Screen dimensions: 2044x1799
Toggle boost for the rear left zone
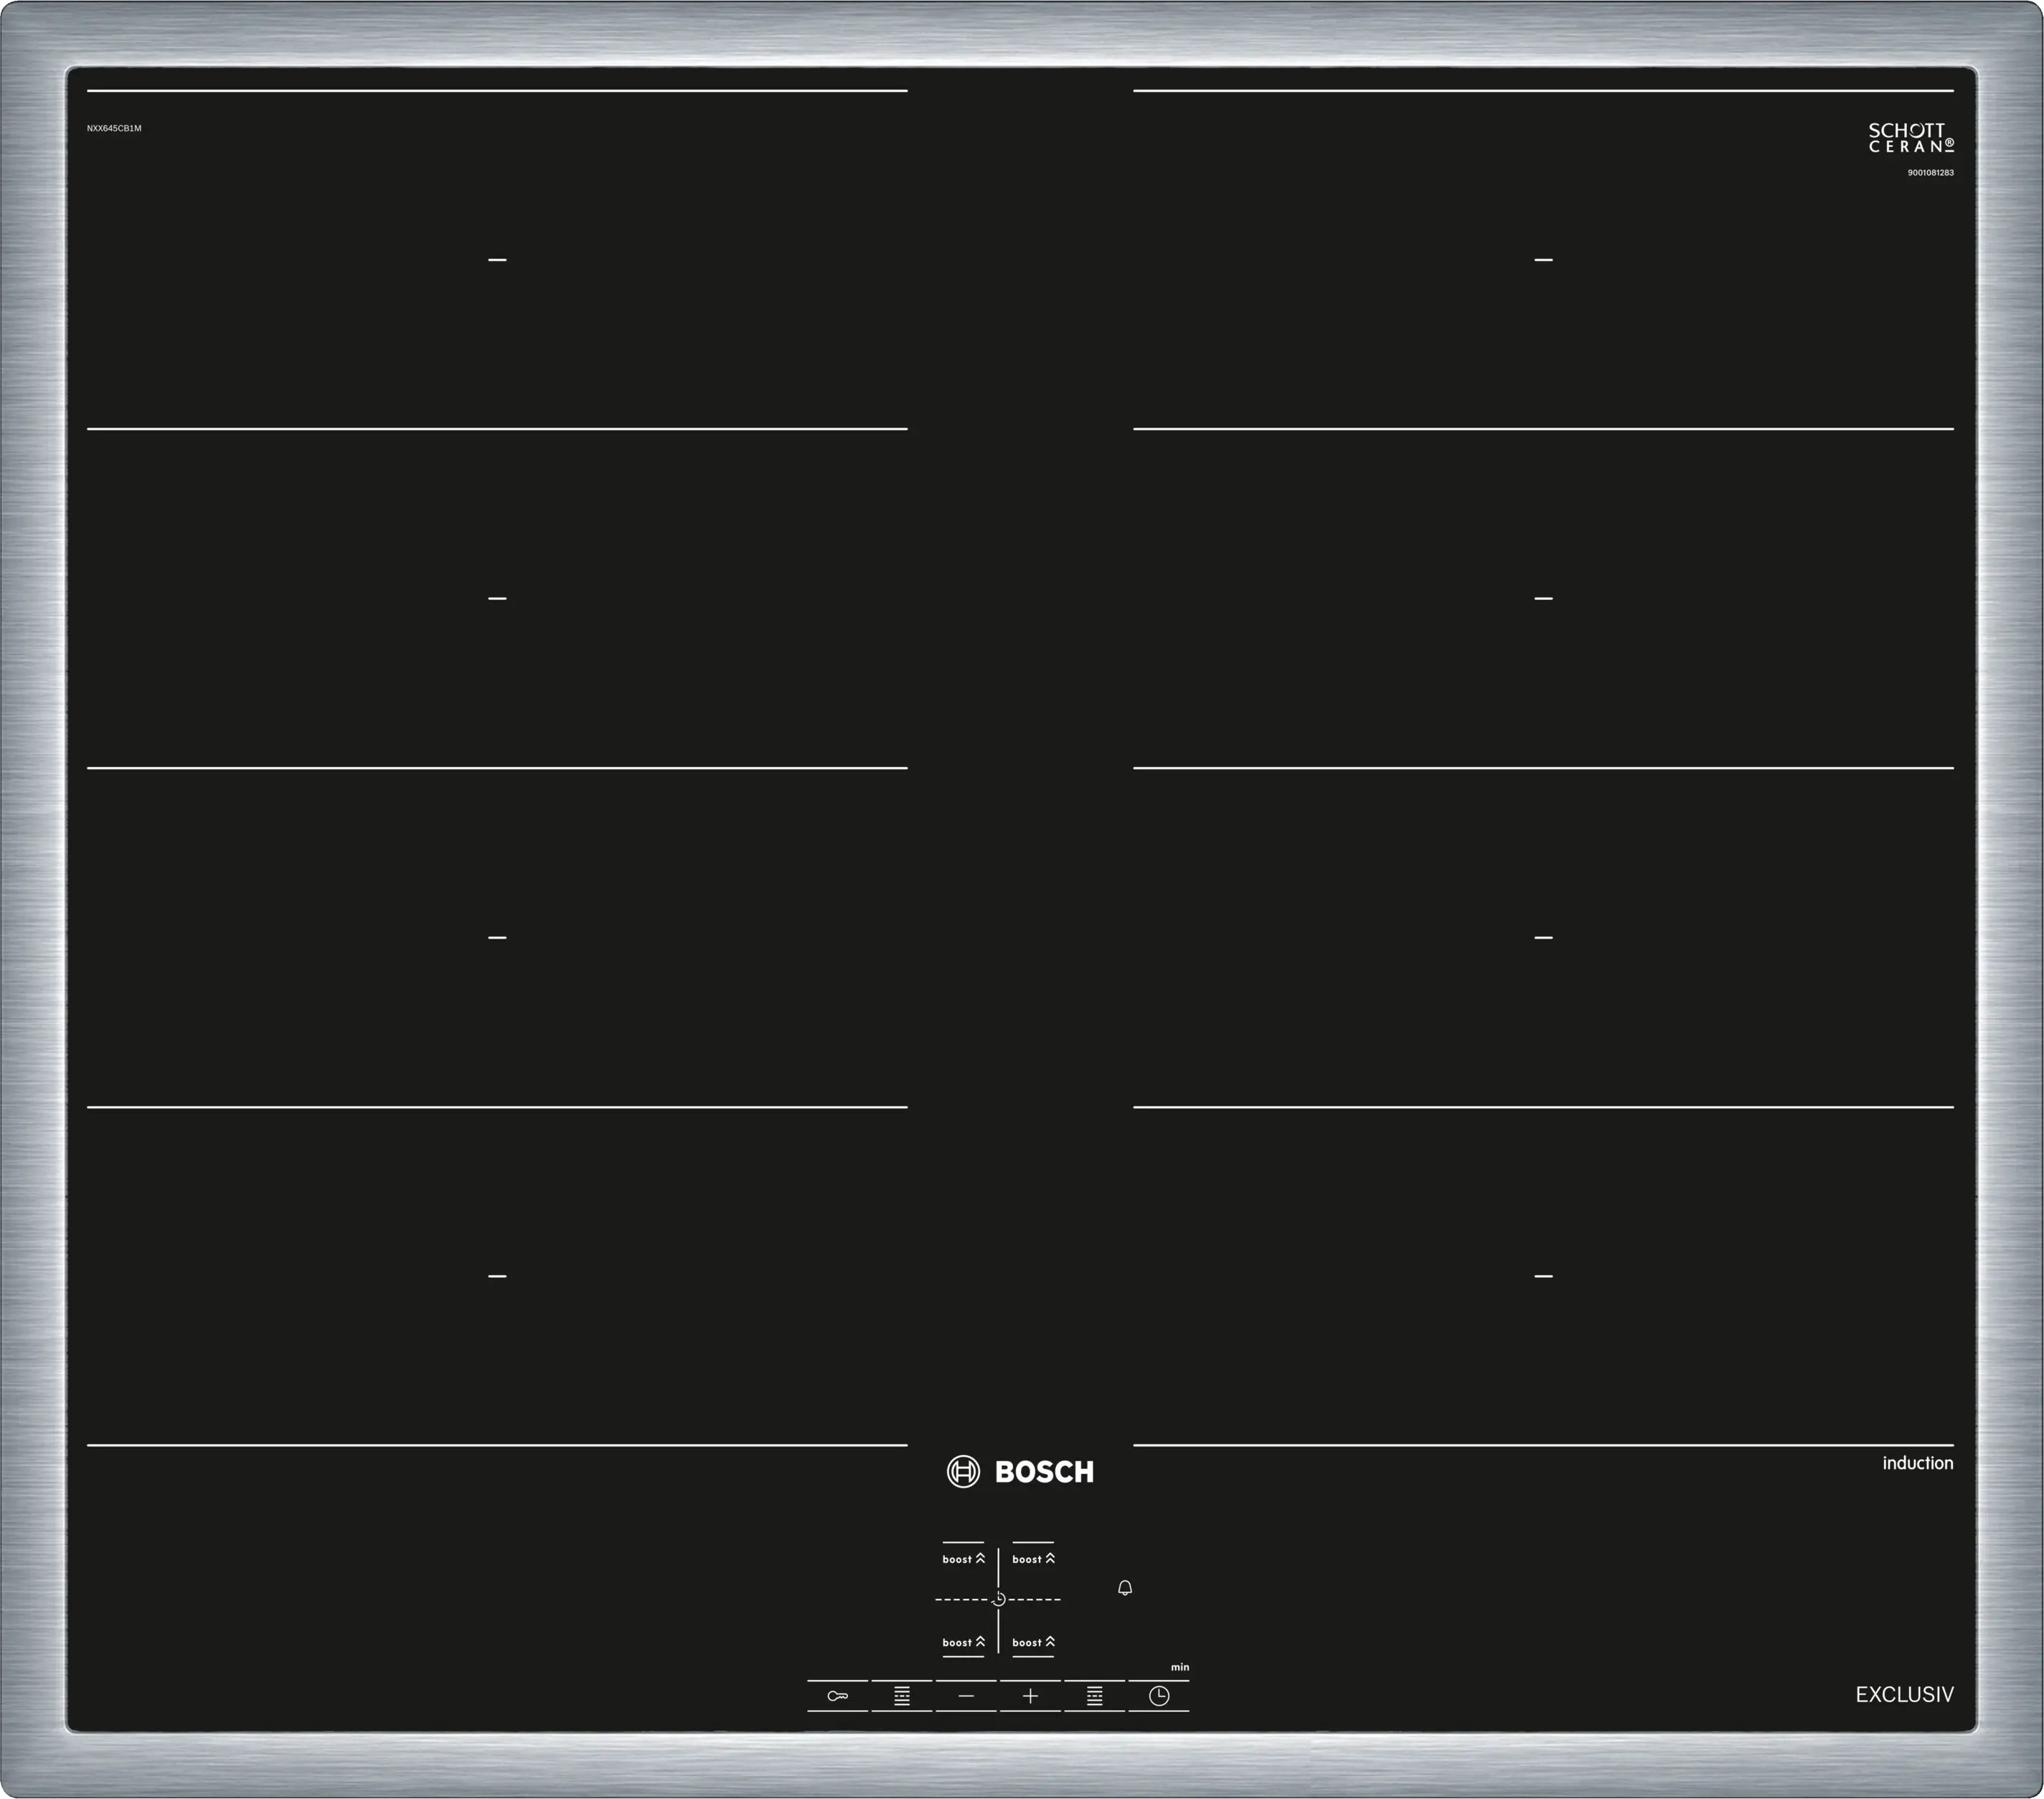tap(963, 1558)
